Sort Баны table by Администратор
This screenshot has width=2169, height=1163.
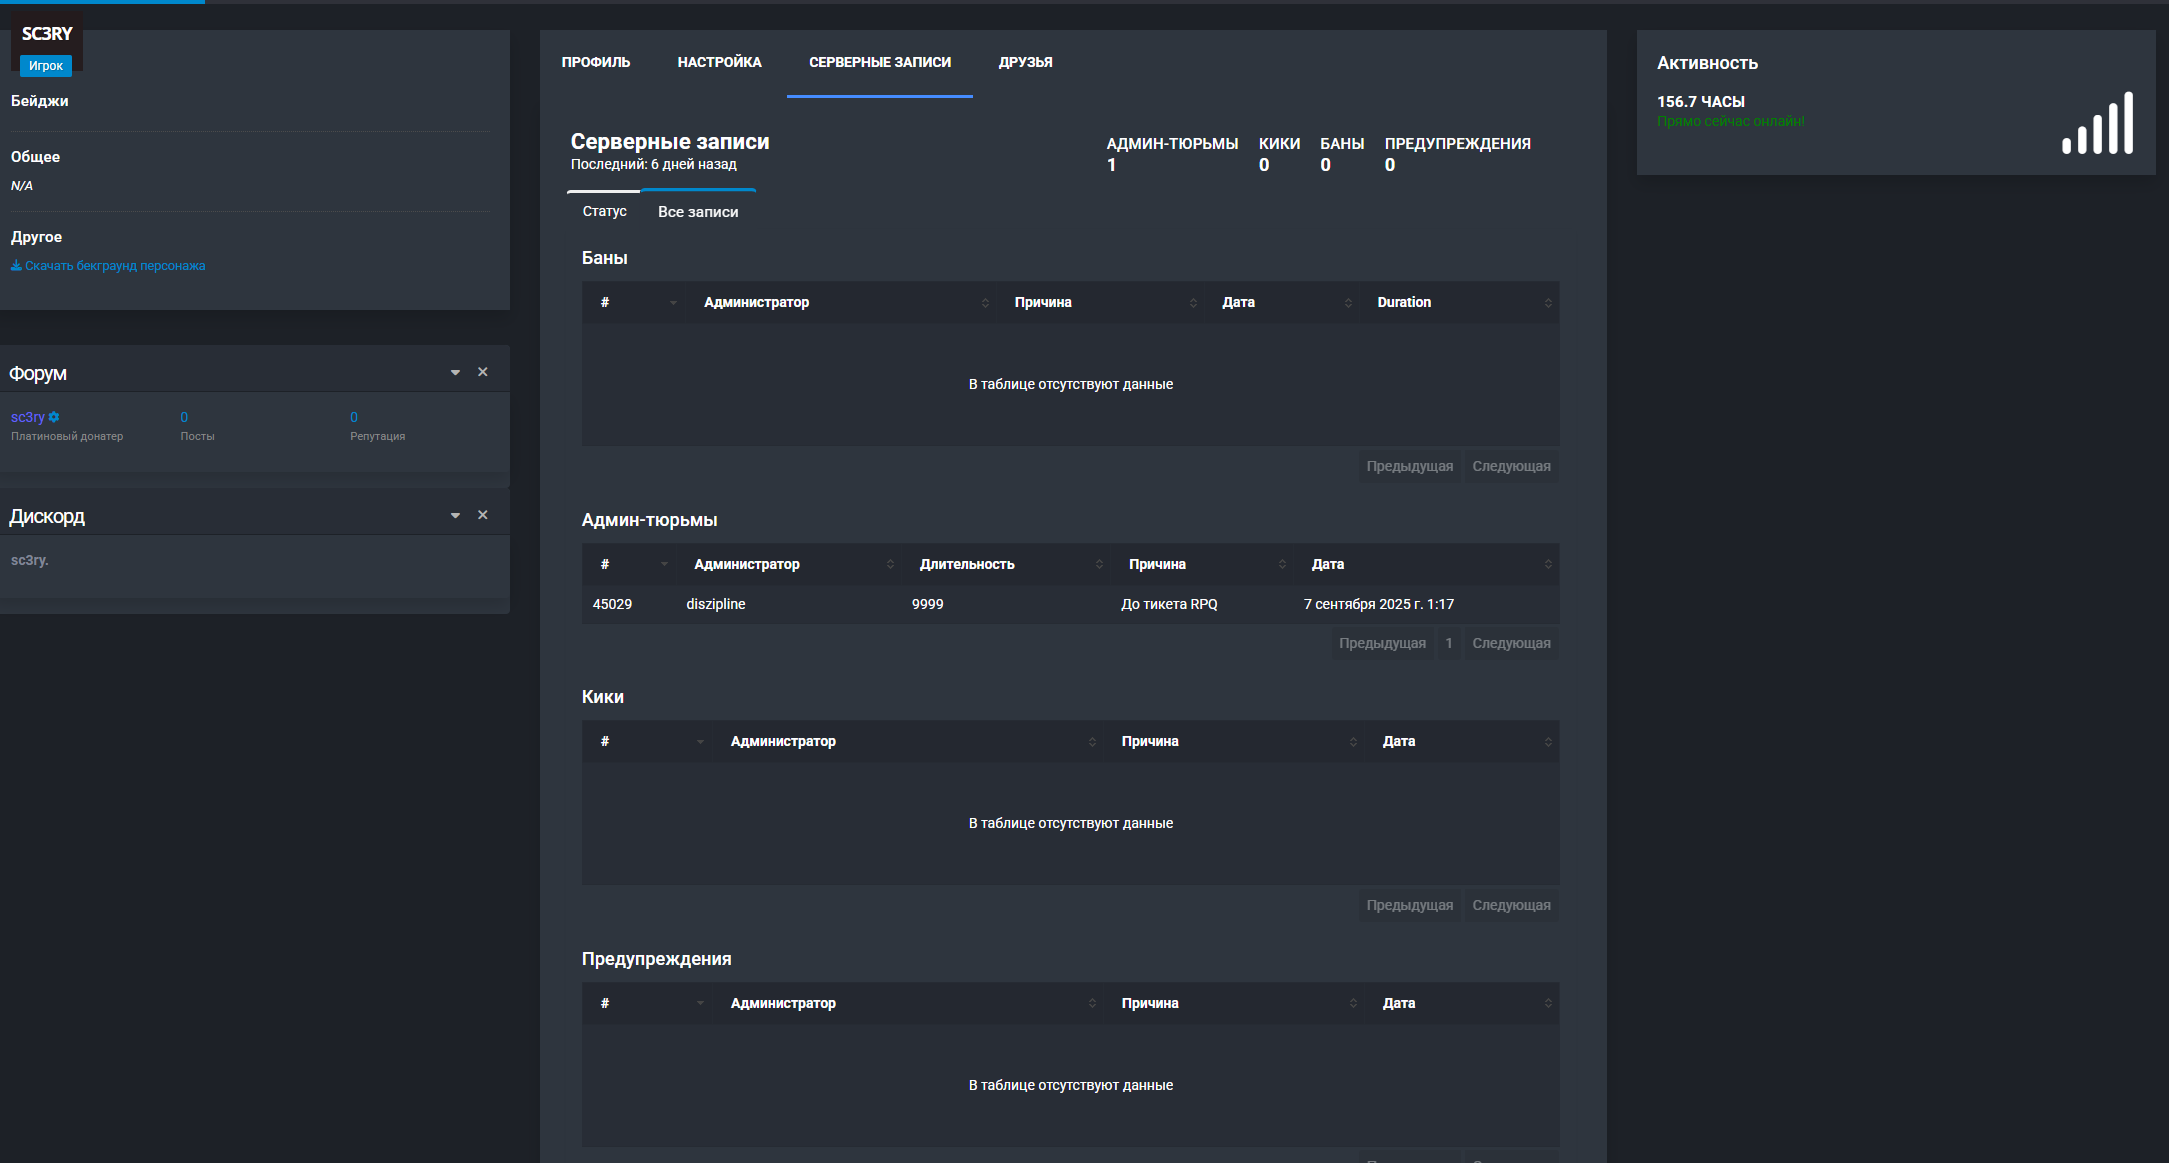(x=842, y=302)
